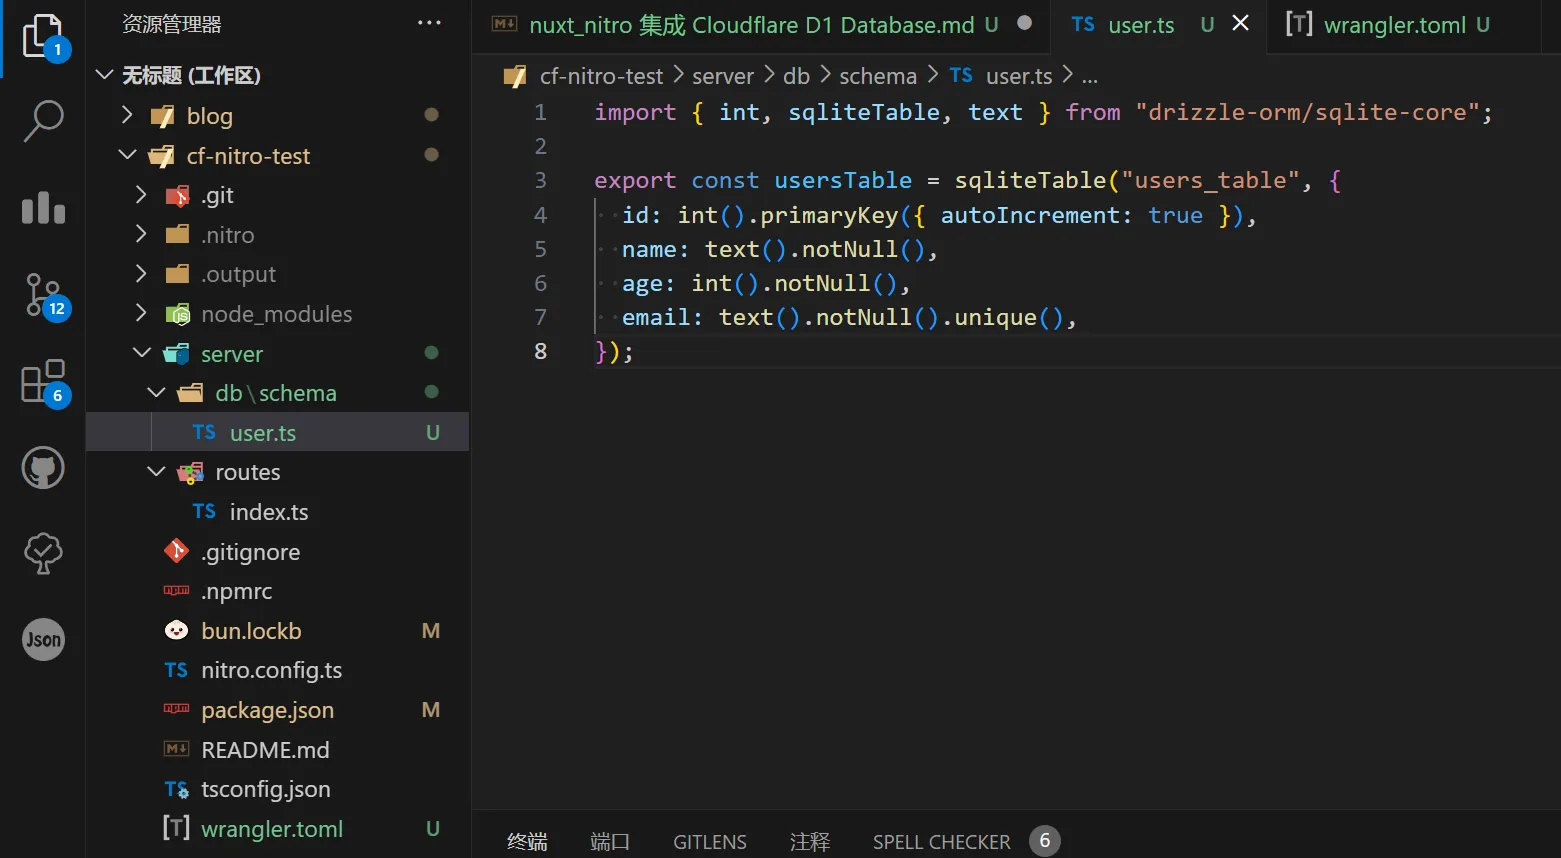Open the schema breadcrumb above the editor

(x=877, y=75)
